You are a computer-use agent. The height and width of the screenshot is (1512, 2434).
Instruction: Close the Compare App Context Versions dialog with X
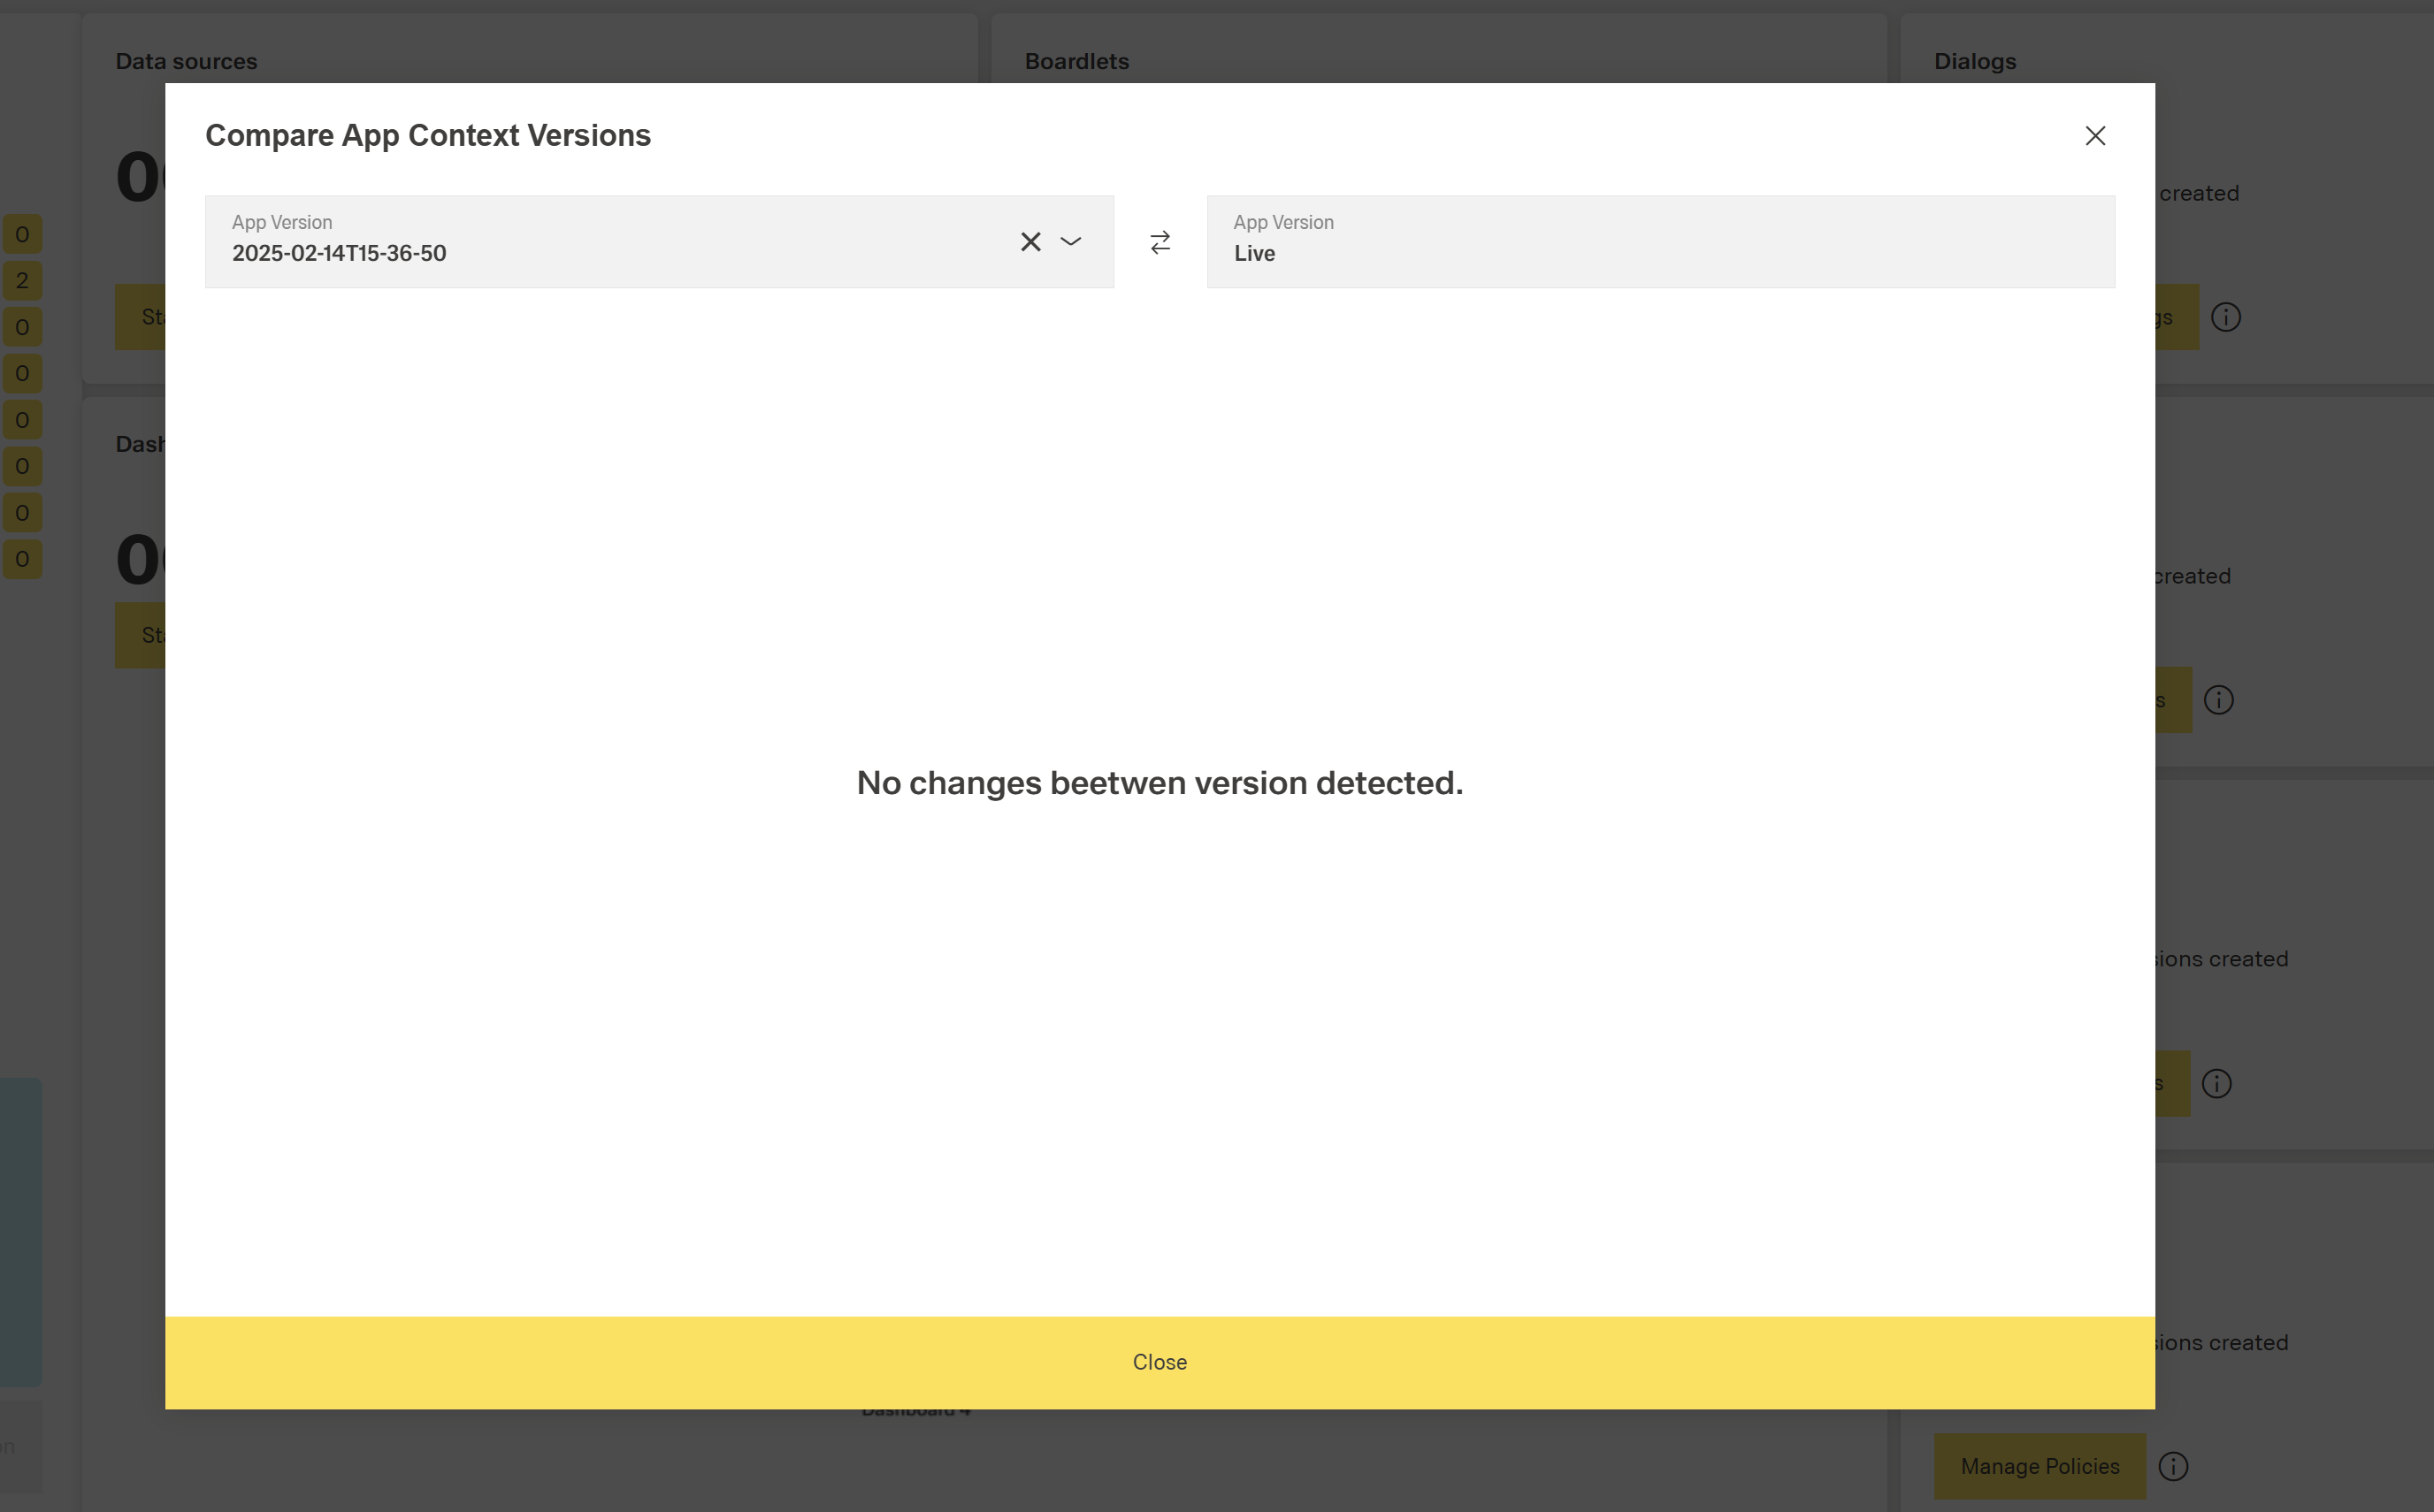2095,136
